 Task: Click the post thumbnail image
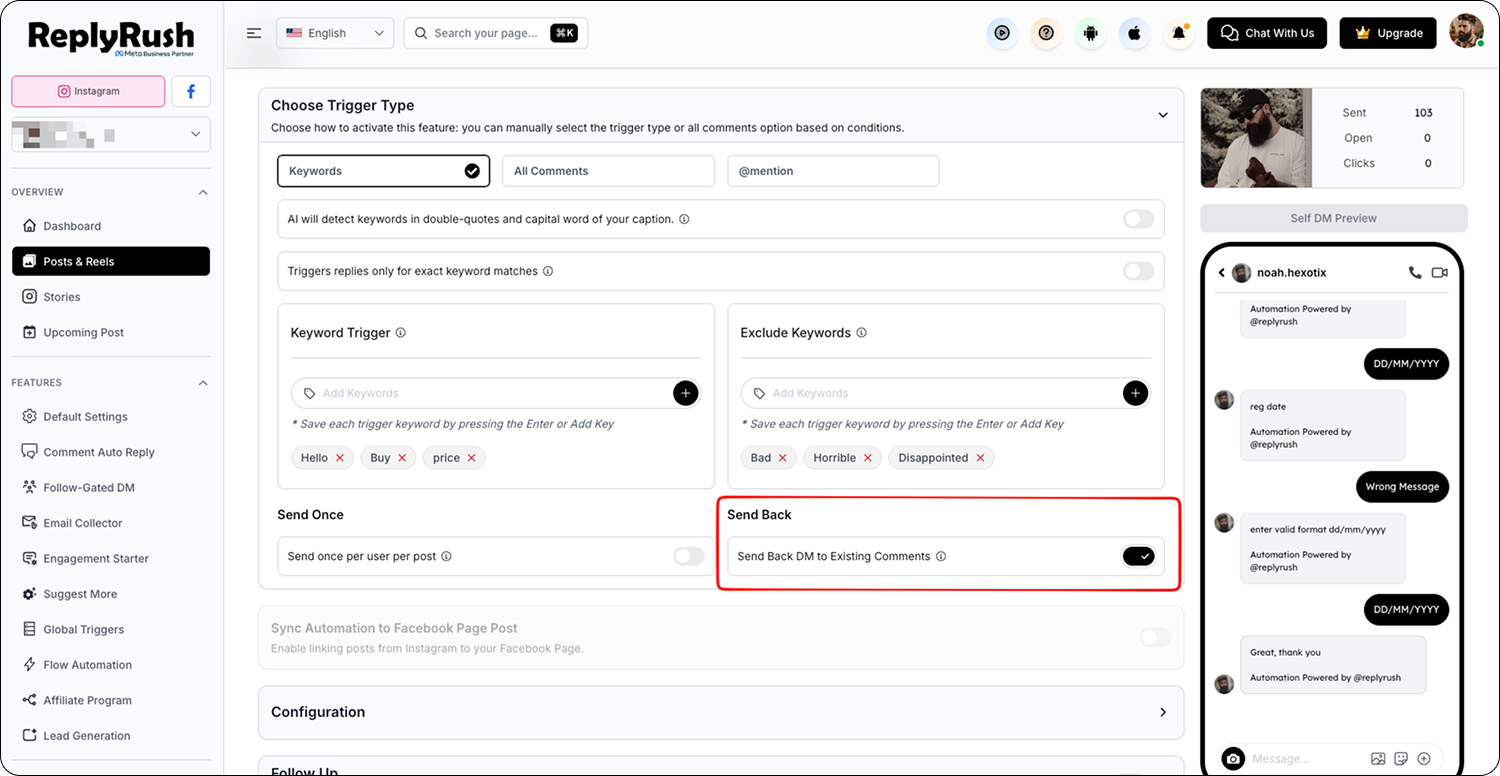click(1256, 138)
